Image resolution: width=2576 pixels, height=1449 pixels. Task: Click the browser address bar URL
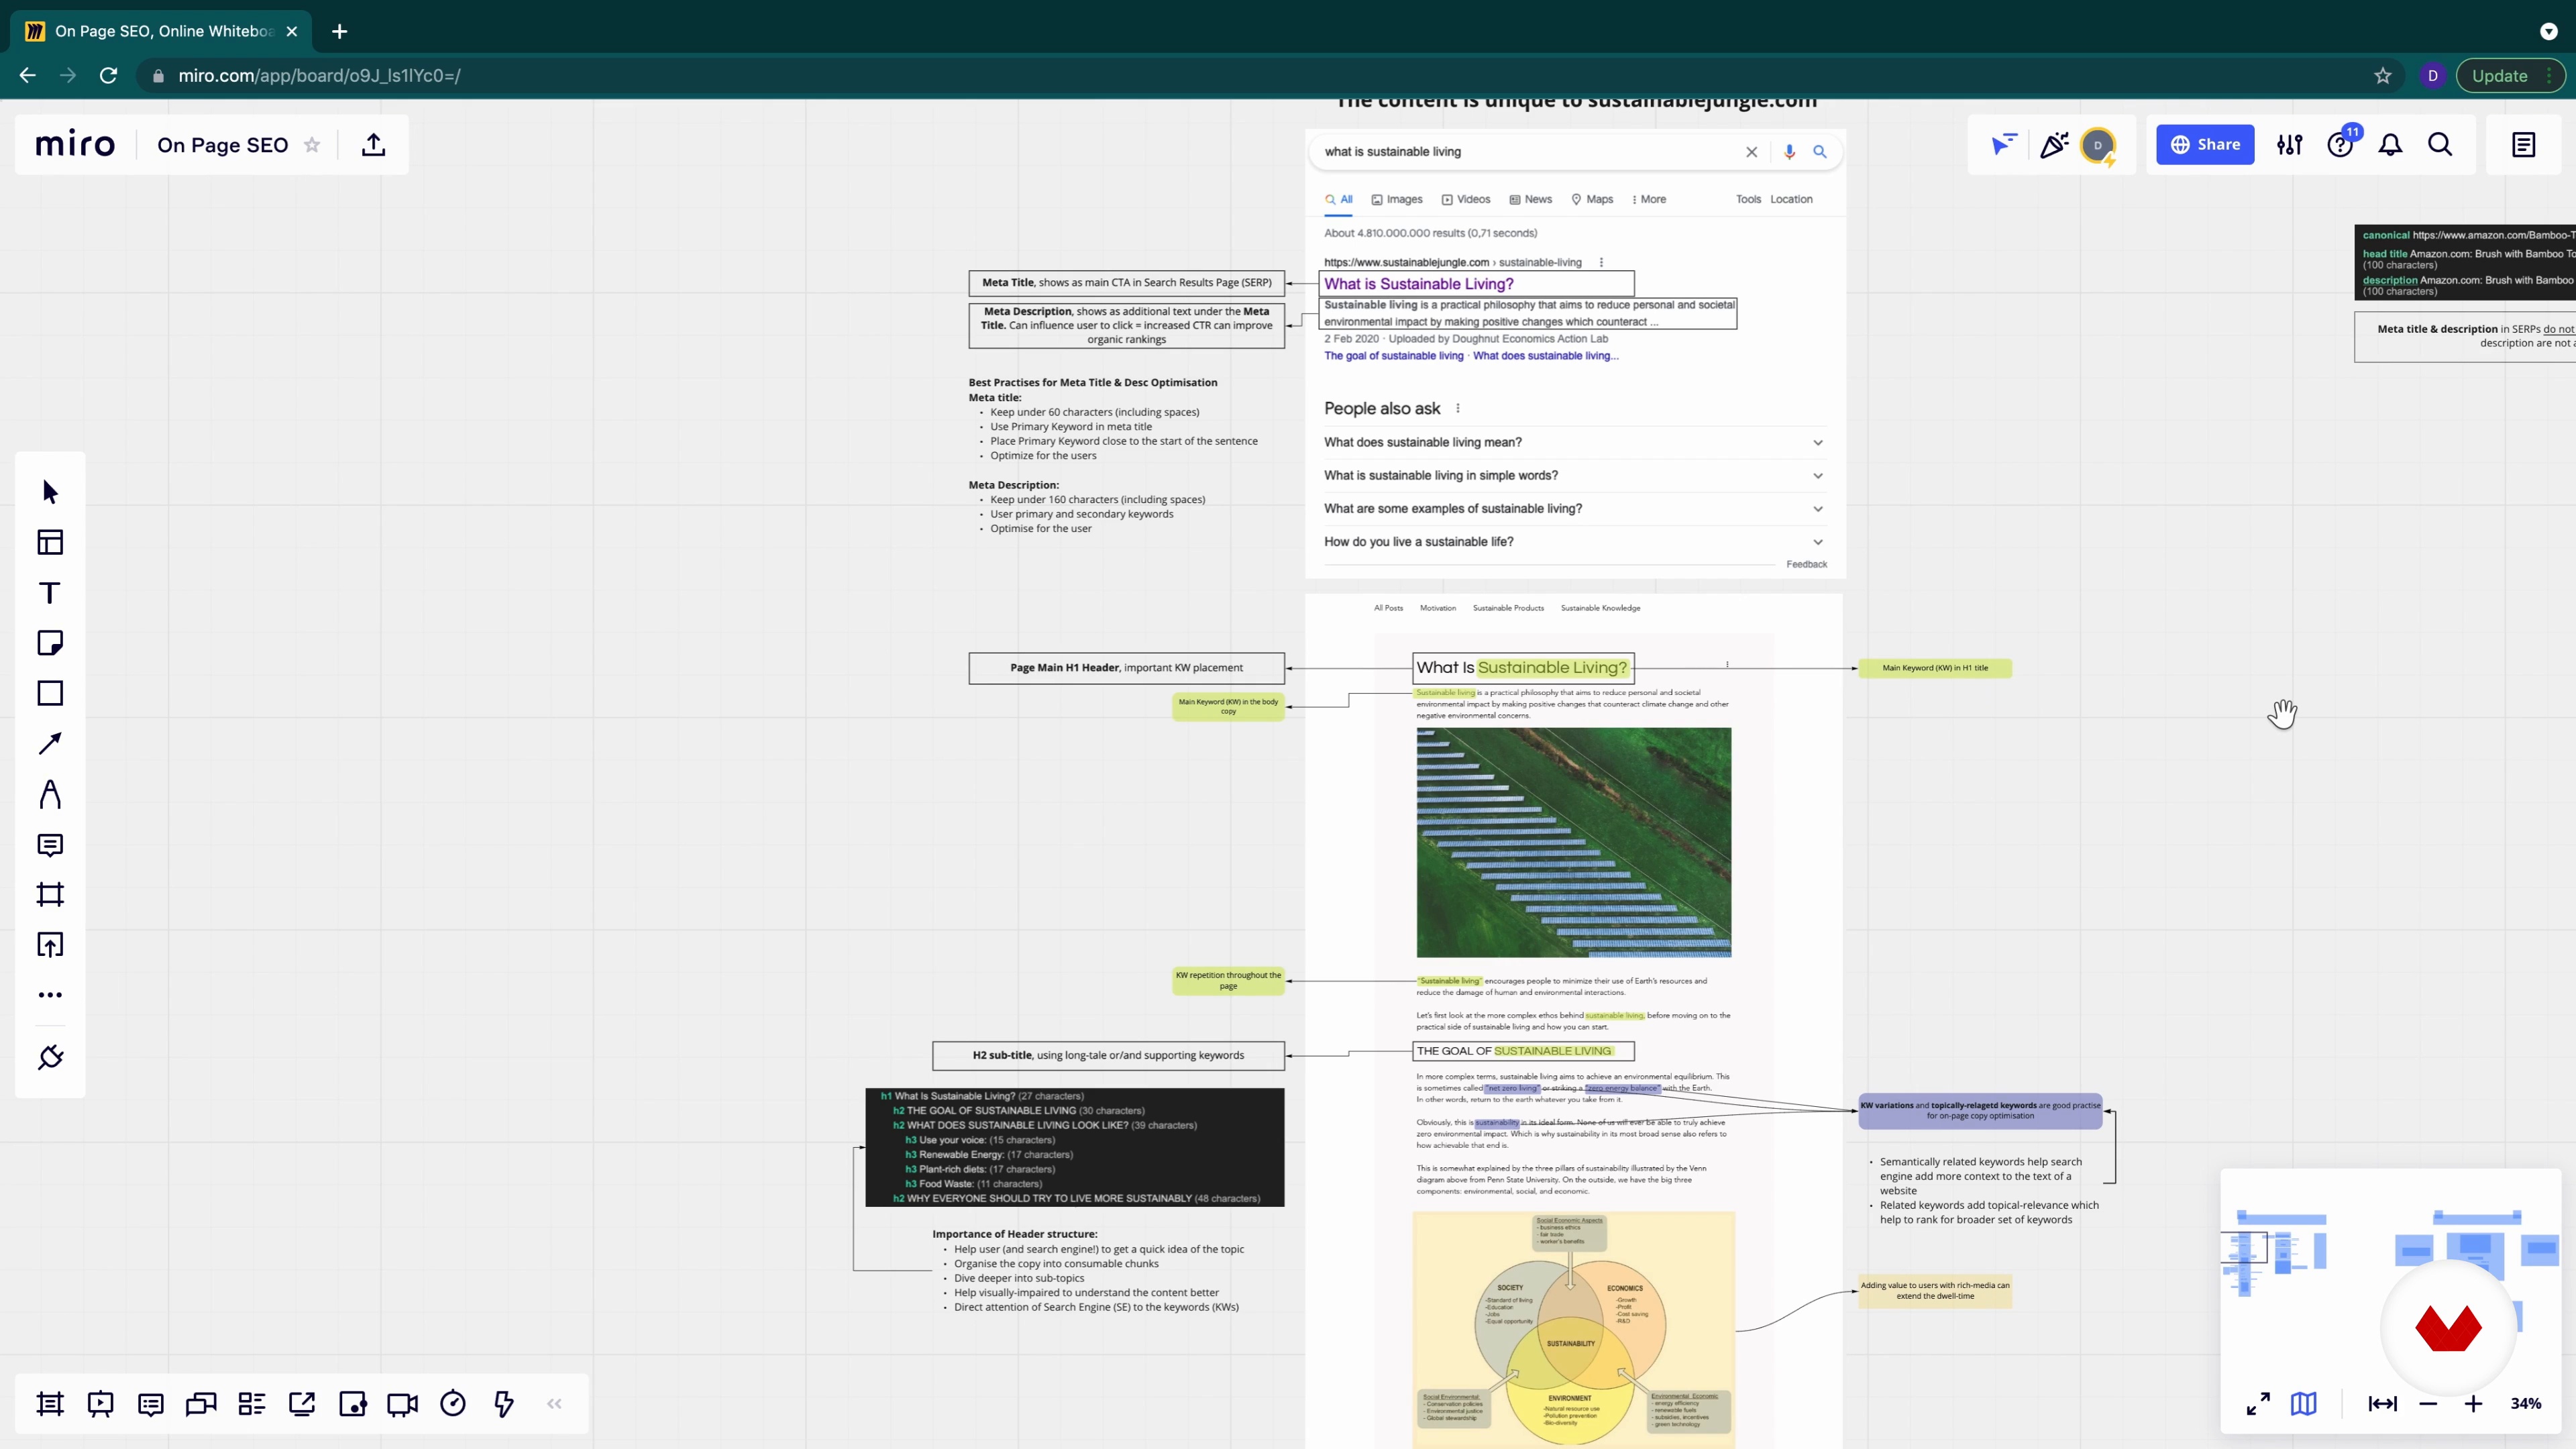coord(320,76)
